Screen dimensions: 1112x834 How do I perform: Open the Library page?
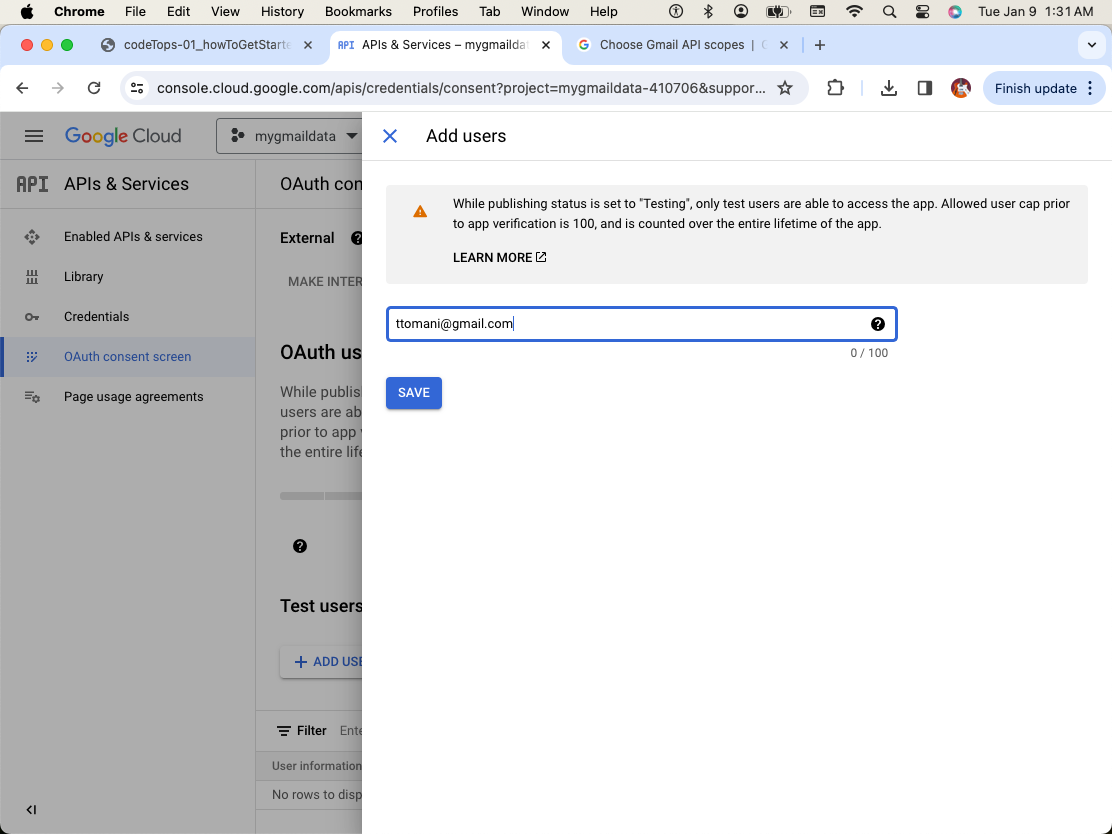coord(83,277)
